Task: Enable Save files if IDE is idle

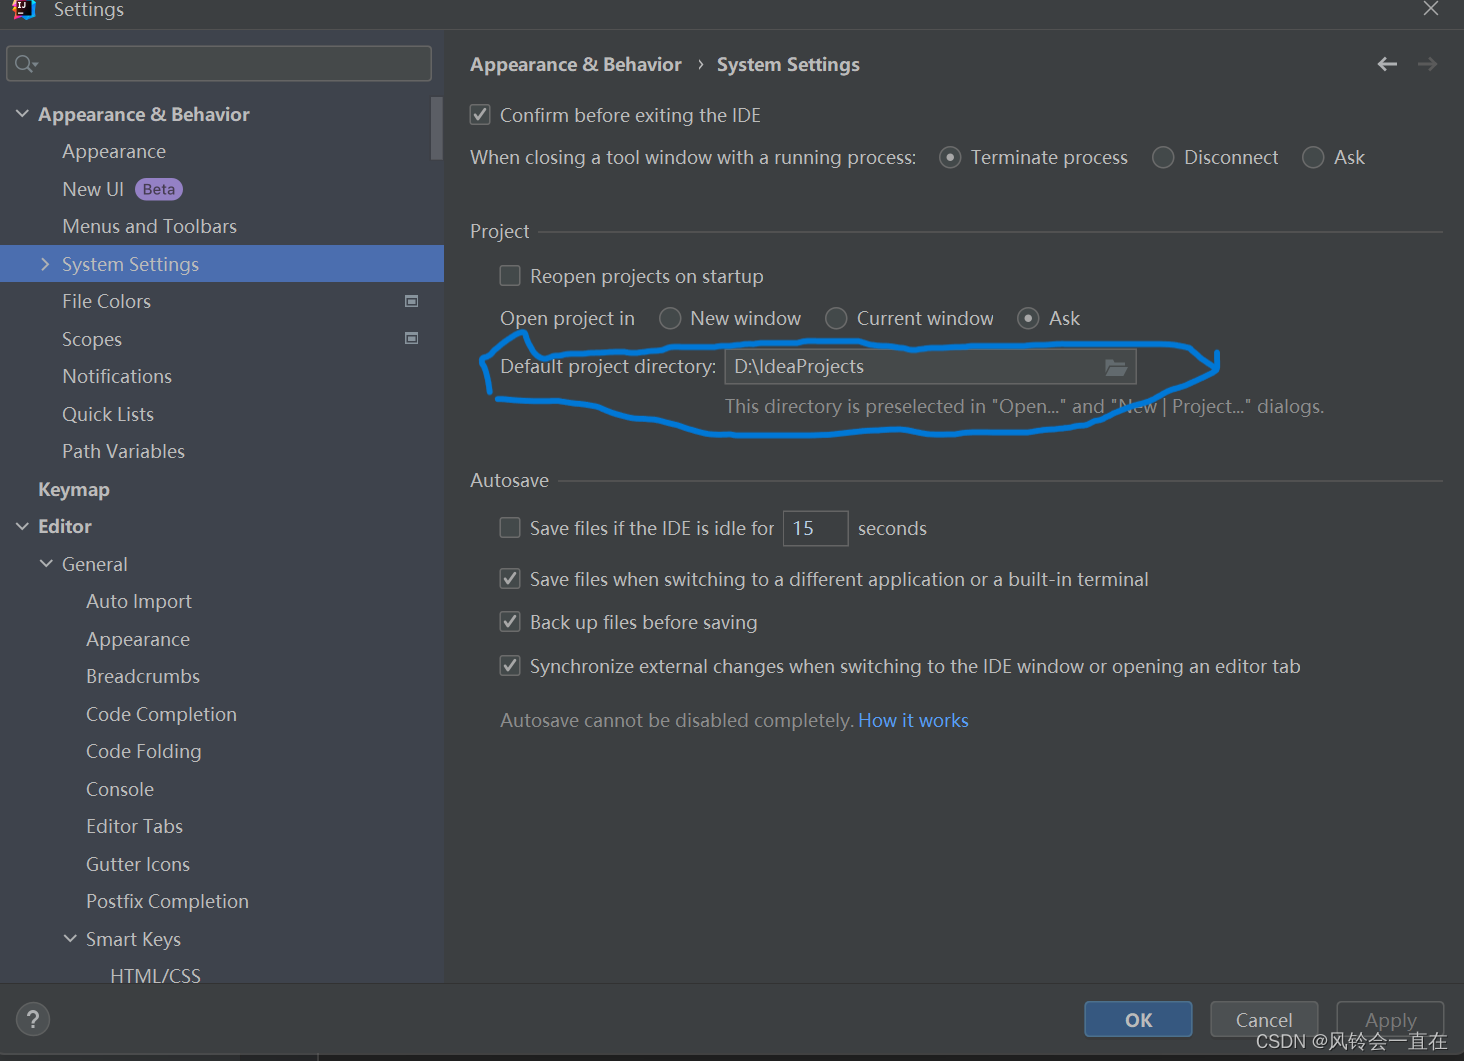Action: click(x=510, y=528)
